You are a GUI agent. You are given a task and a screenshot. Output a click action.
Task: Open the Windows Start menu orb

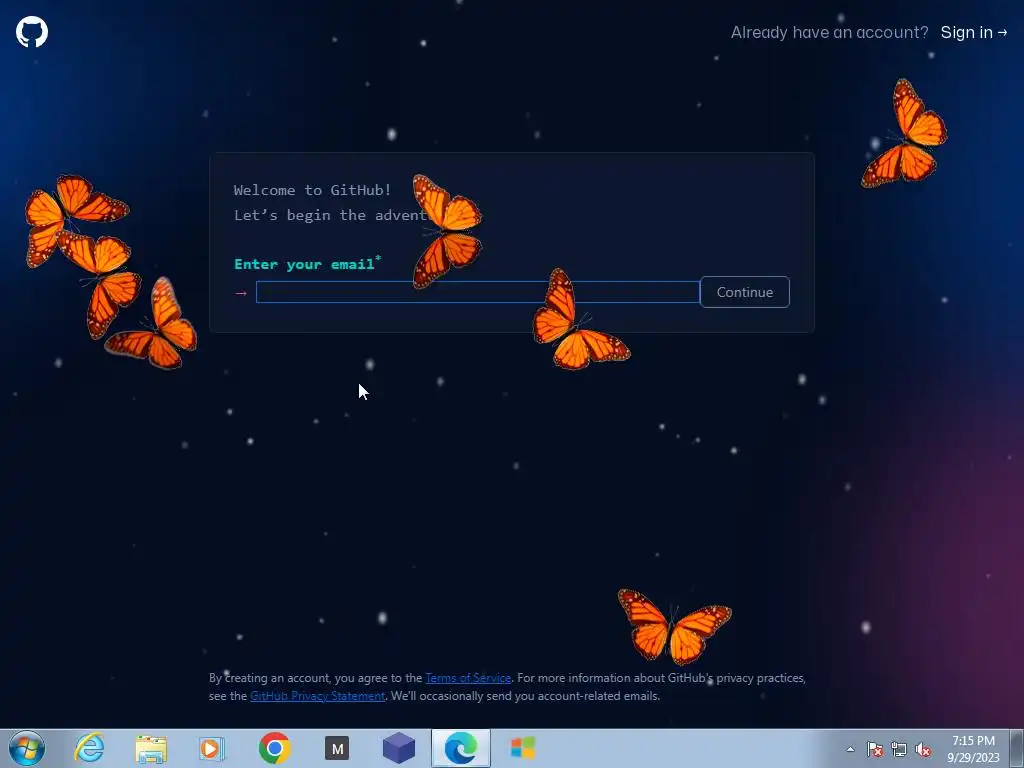(x=27, y=748)
